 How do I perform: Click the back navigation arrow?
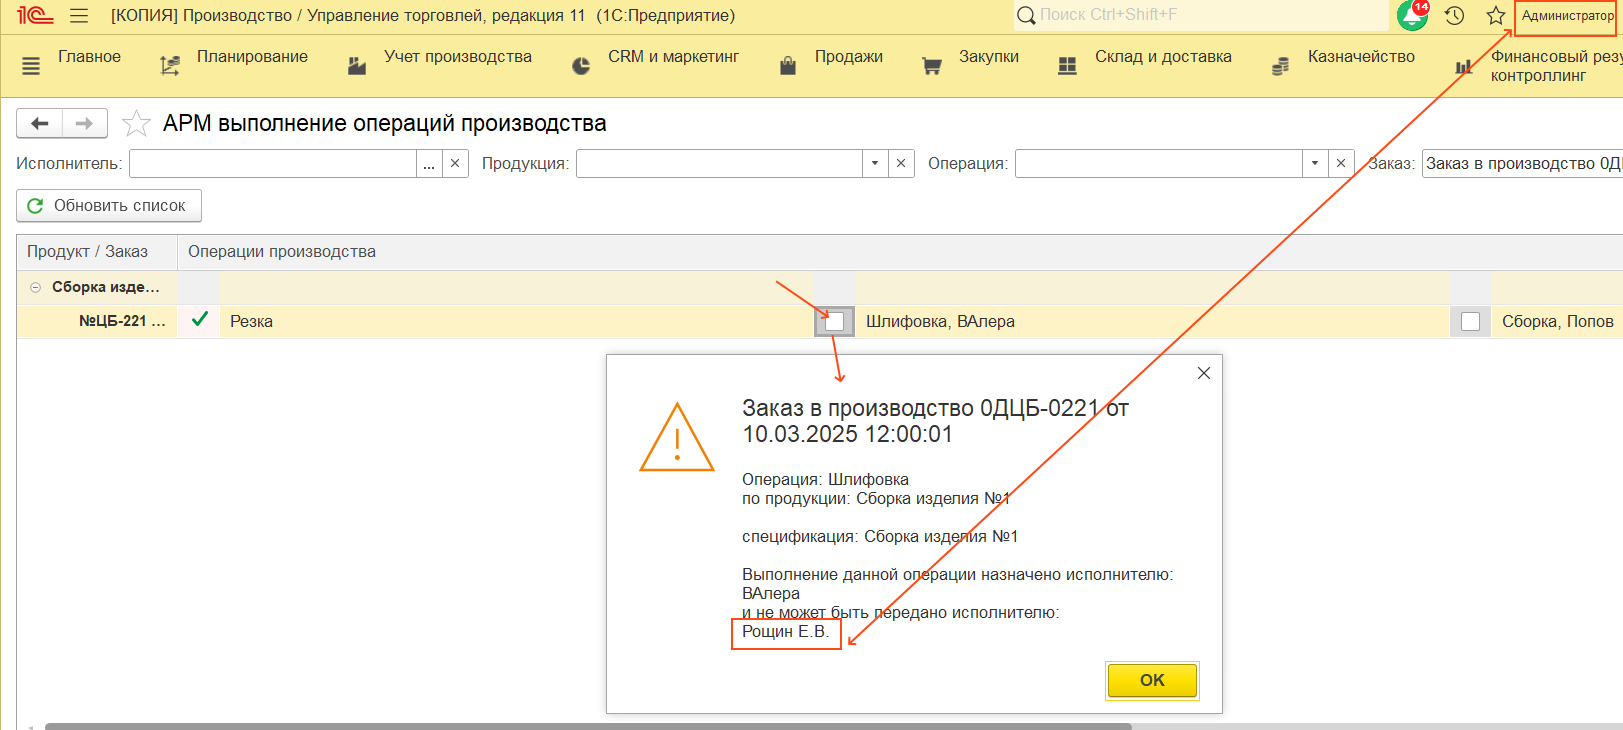pos(40,124)
